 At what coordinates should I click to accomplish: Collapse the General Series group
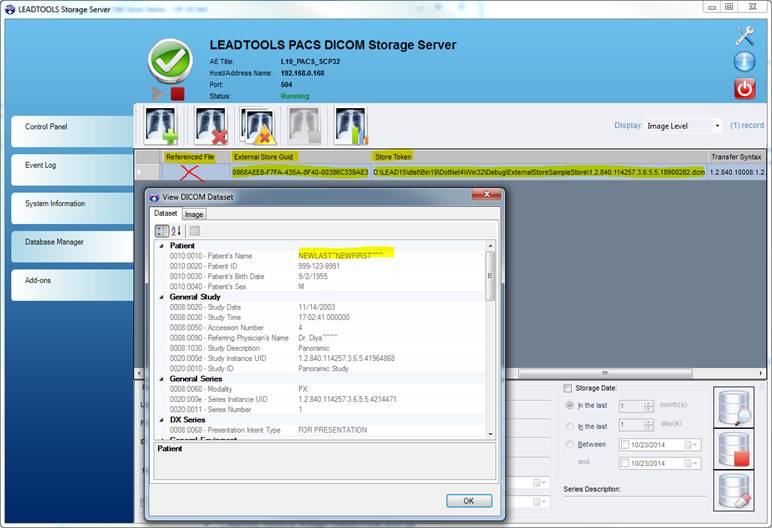pos(161,379)
